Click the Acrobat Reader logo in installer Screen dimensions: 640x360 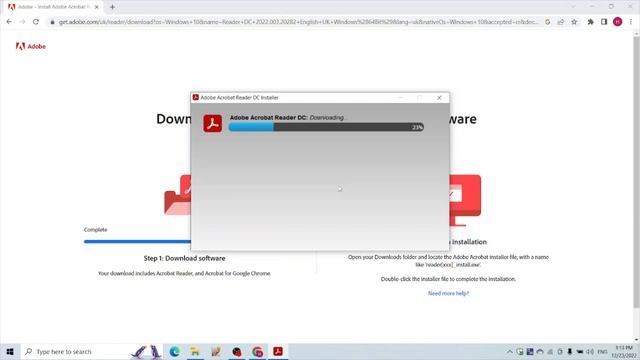pyautogui.click(x=213, y=123)
